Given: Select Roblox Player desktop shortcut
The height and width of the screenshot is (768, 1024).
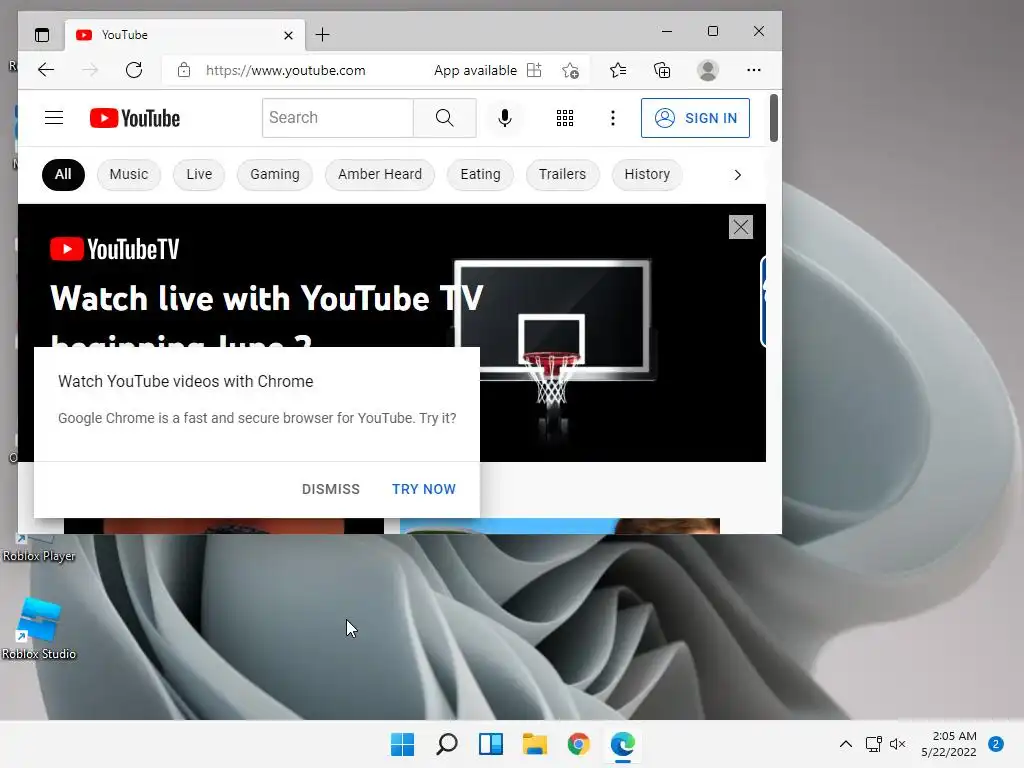Looking at the screenshot, I should [39, 549].
